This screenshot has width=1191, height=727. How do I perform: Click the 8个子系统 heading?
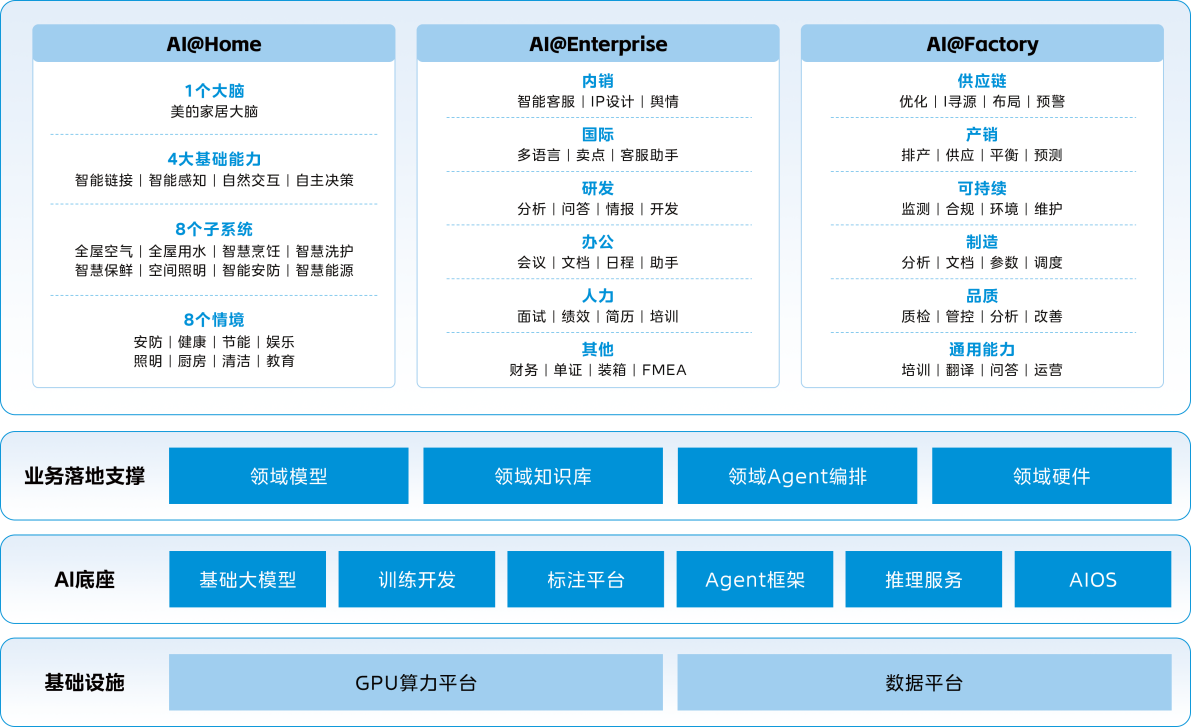(x=214, y=230)
